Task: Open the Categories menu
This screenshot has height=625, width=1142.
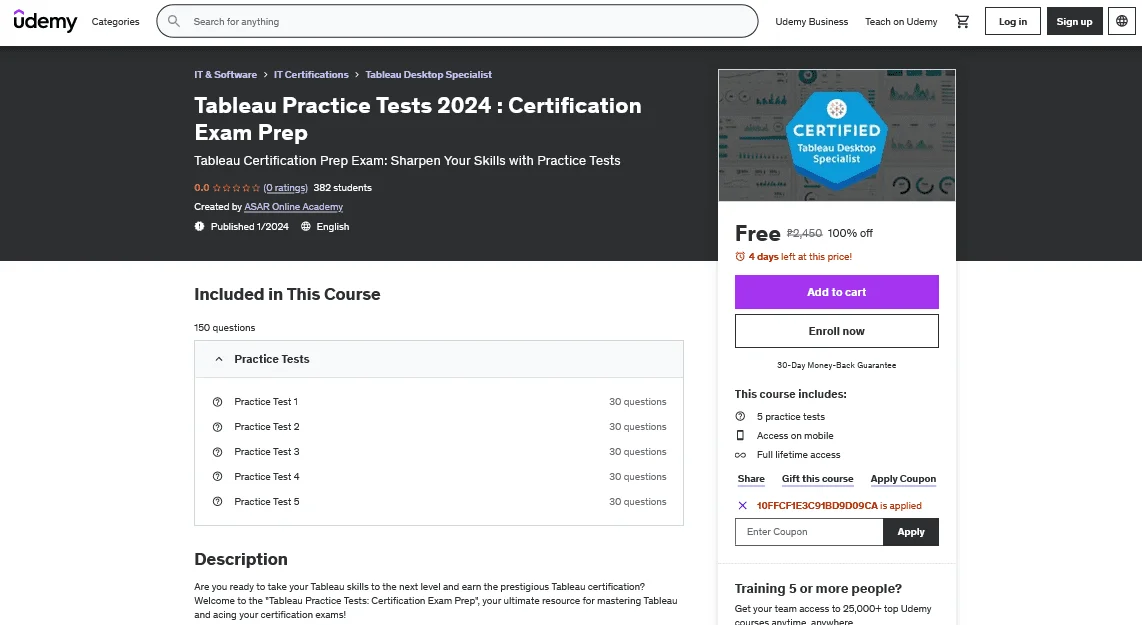Action: coord(115,22)
